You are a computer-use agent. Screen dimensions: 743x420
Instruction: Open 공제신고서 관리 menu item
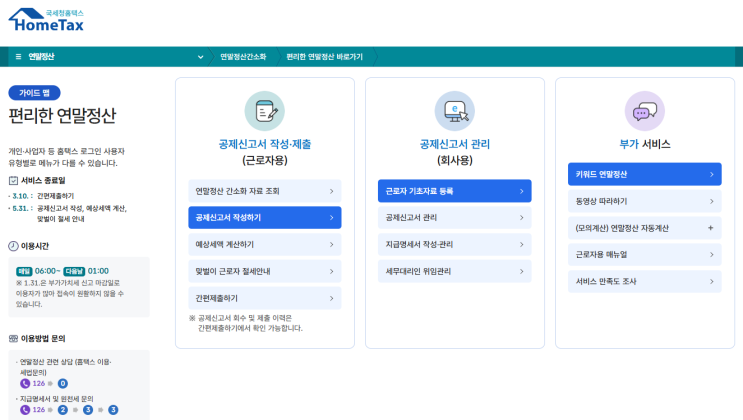455,218
